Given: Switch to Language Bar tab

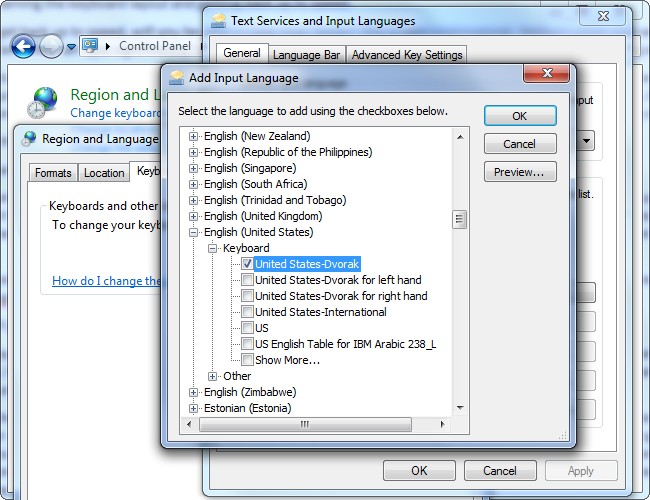Looking at the screenshot, I should [x=306, y=55].
